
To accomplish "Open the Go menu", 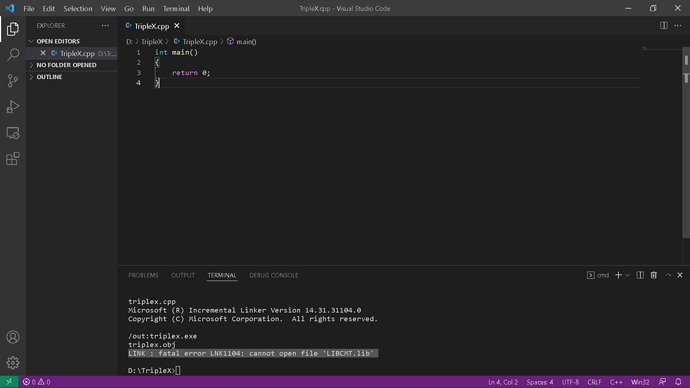I will pyautogui.click(x=128, y=8).
